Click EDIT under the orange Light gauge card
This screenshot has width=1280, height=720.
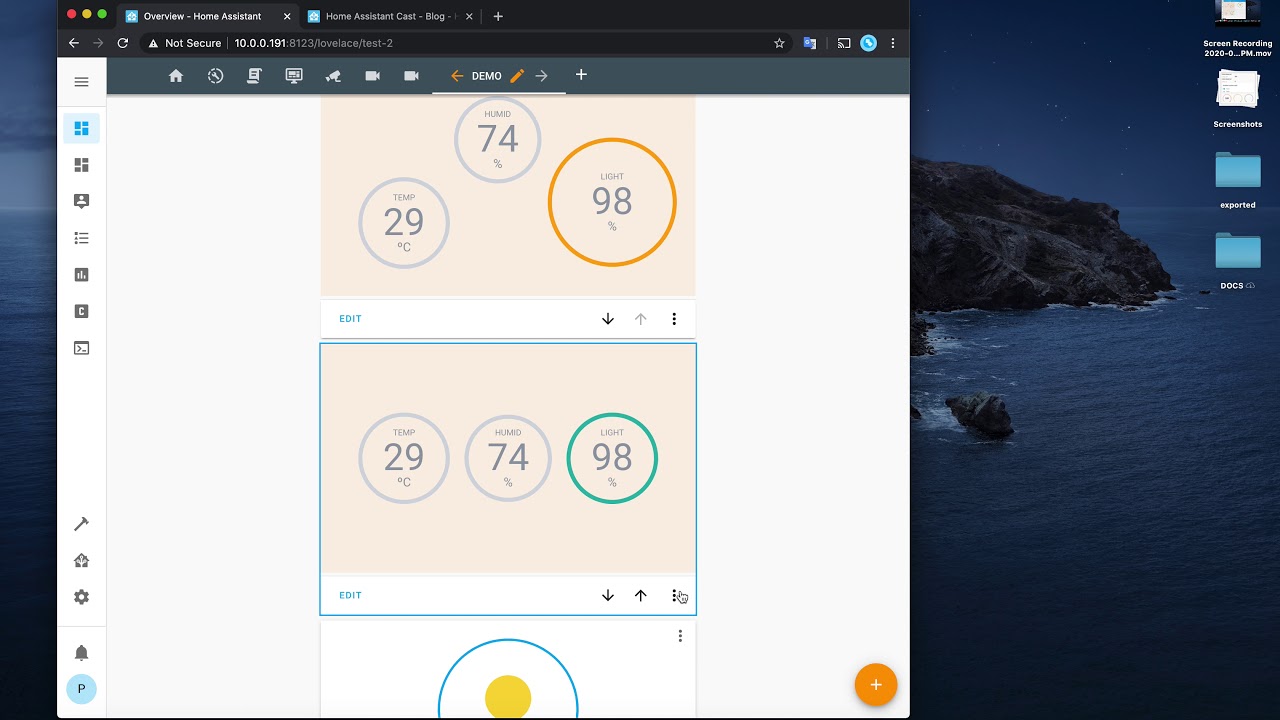click(350, 319)
